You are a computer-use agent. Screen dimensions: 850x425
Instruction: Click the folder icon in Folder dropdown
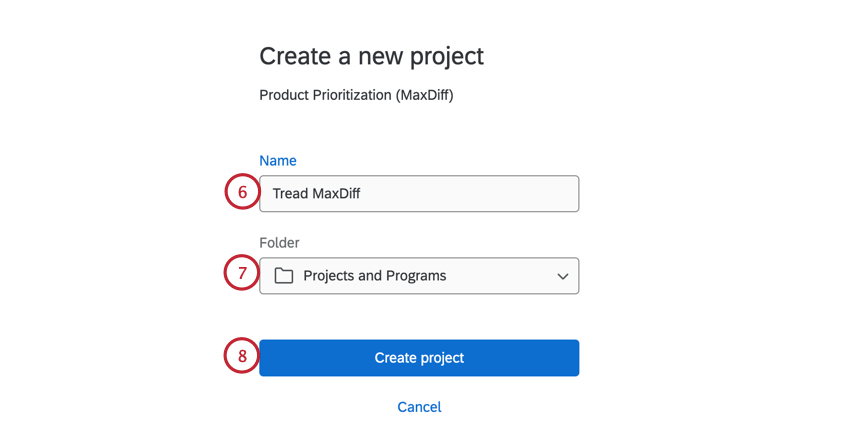(x=284, y=276)
